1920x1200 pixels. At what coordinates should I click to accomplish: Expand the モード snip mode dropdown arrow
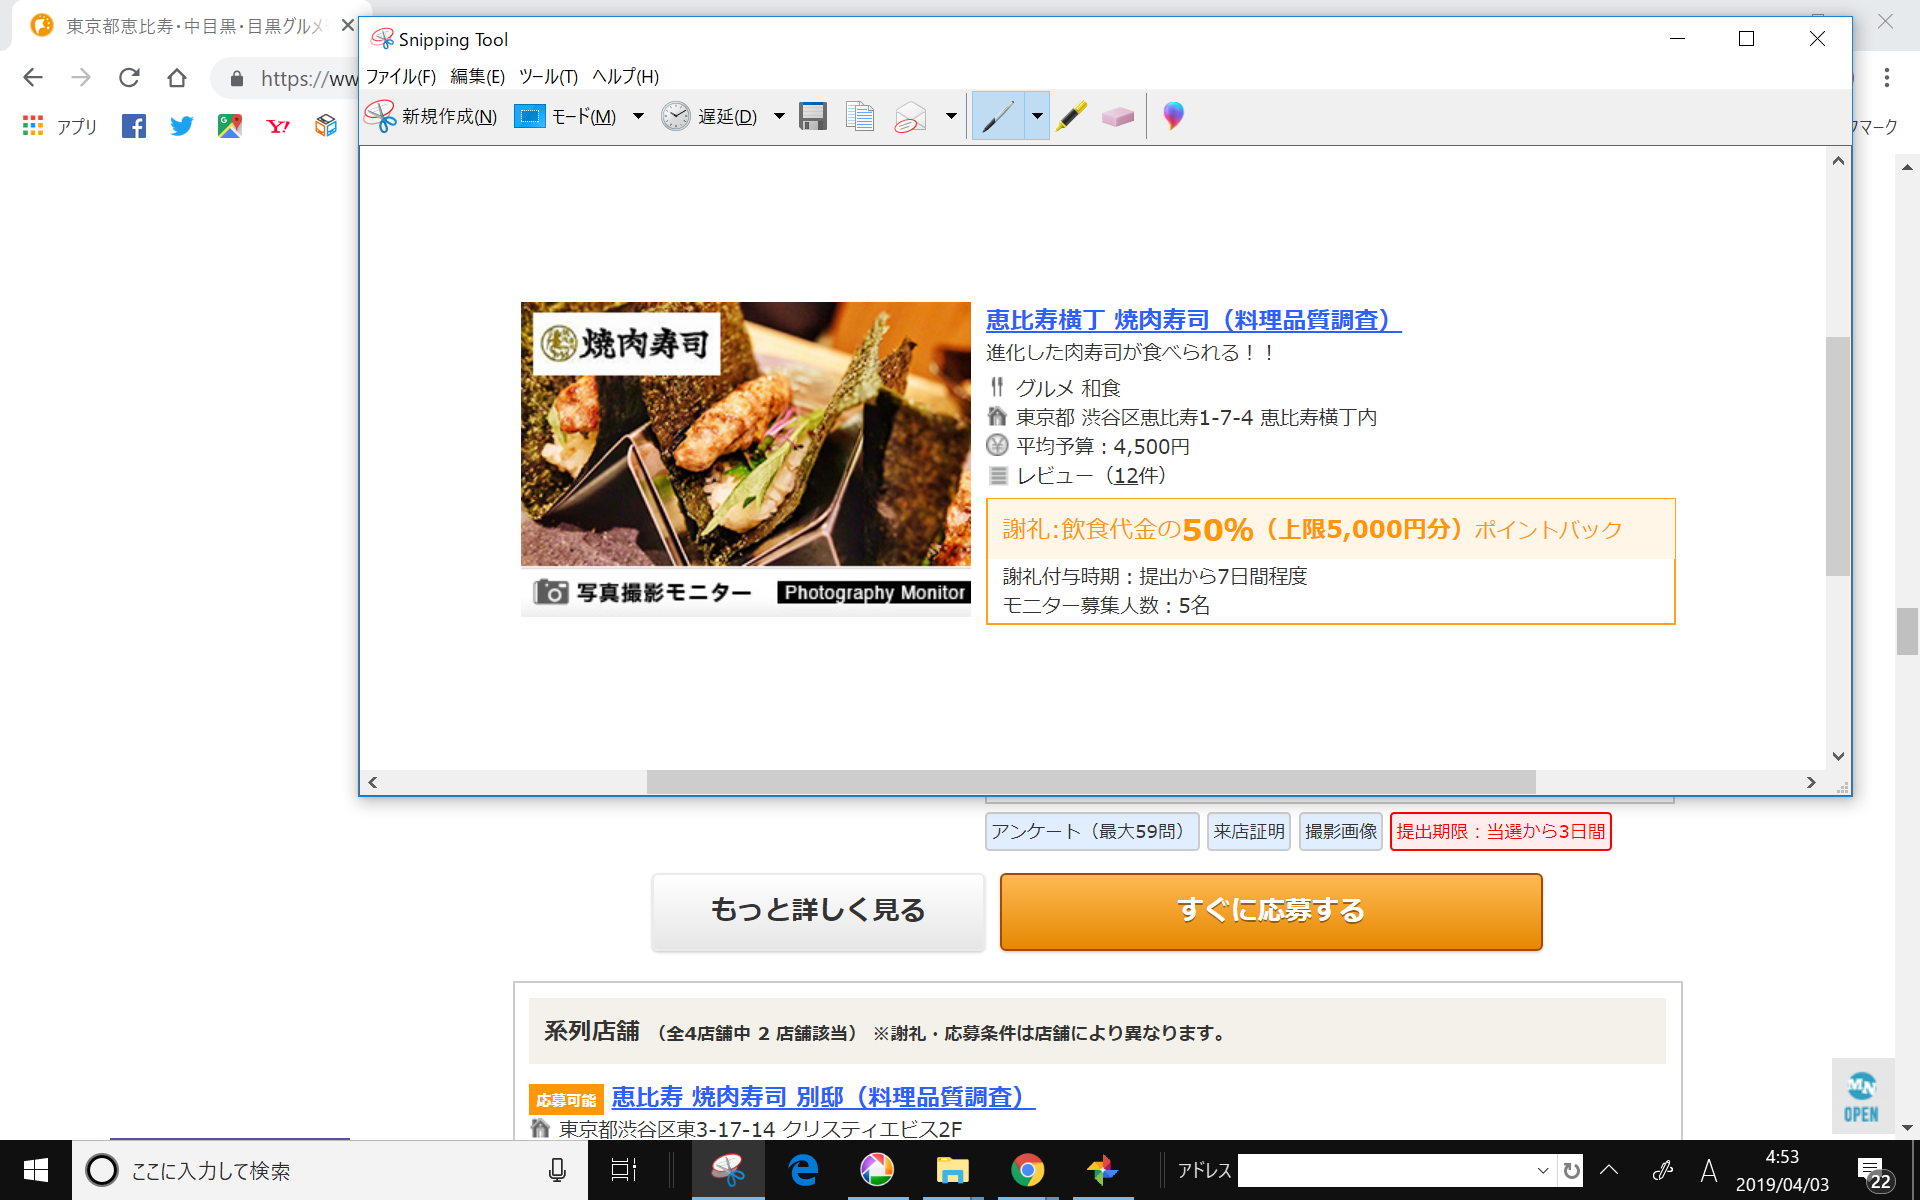pos(638,117)
